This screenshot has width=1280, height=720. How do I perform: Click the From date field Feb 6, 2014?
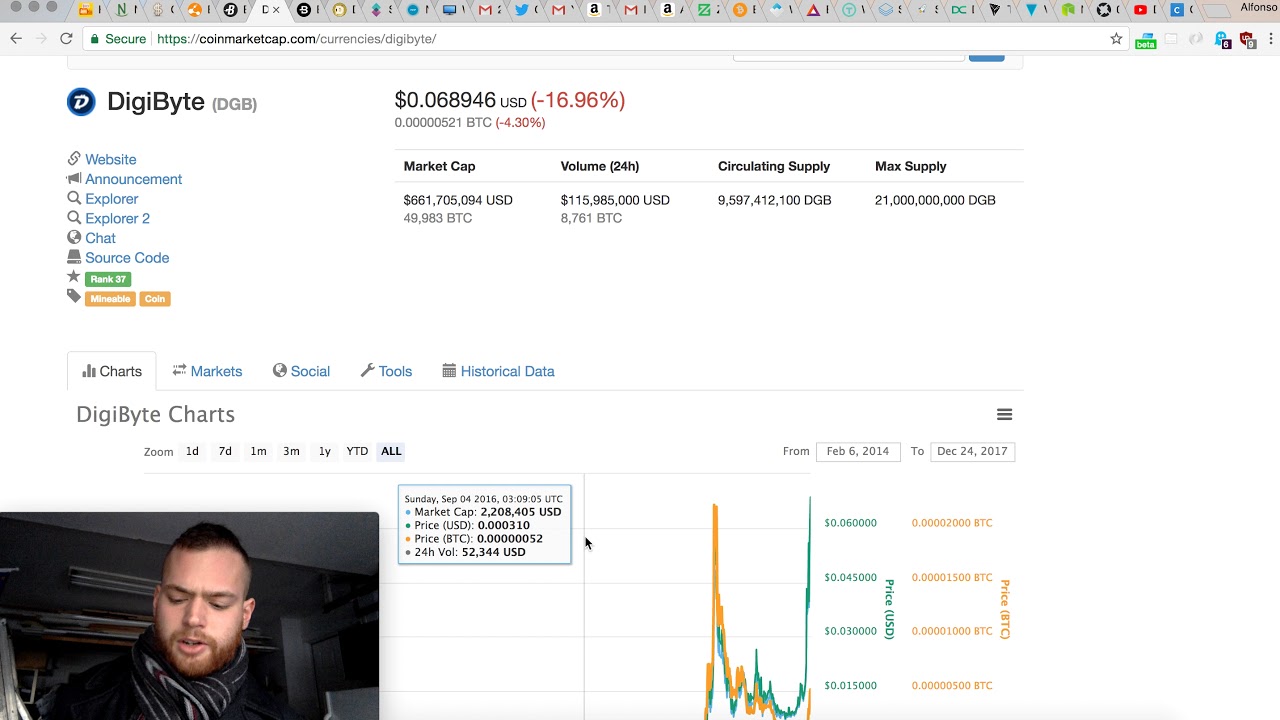pos(858,451)
